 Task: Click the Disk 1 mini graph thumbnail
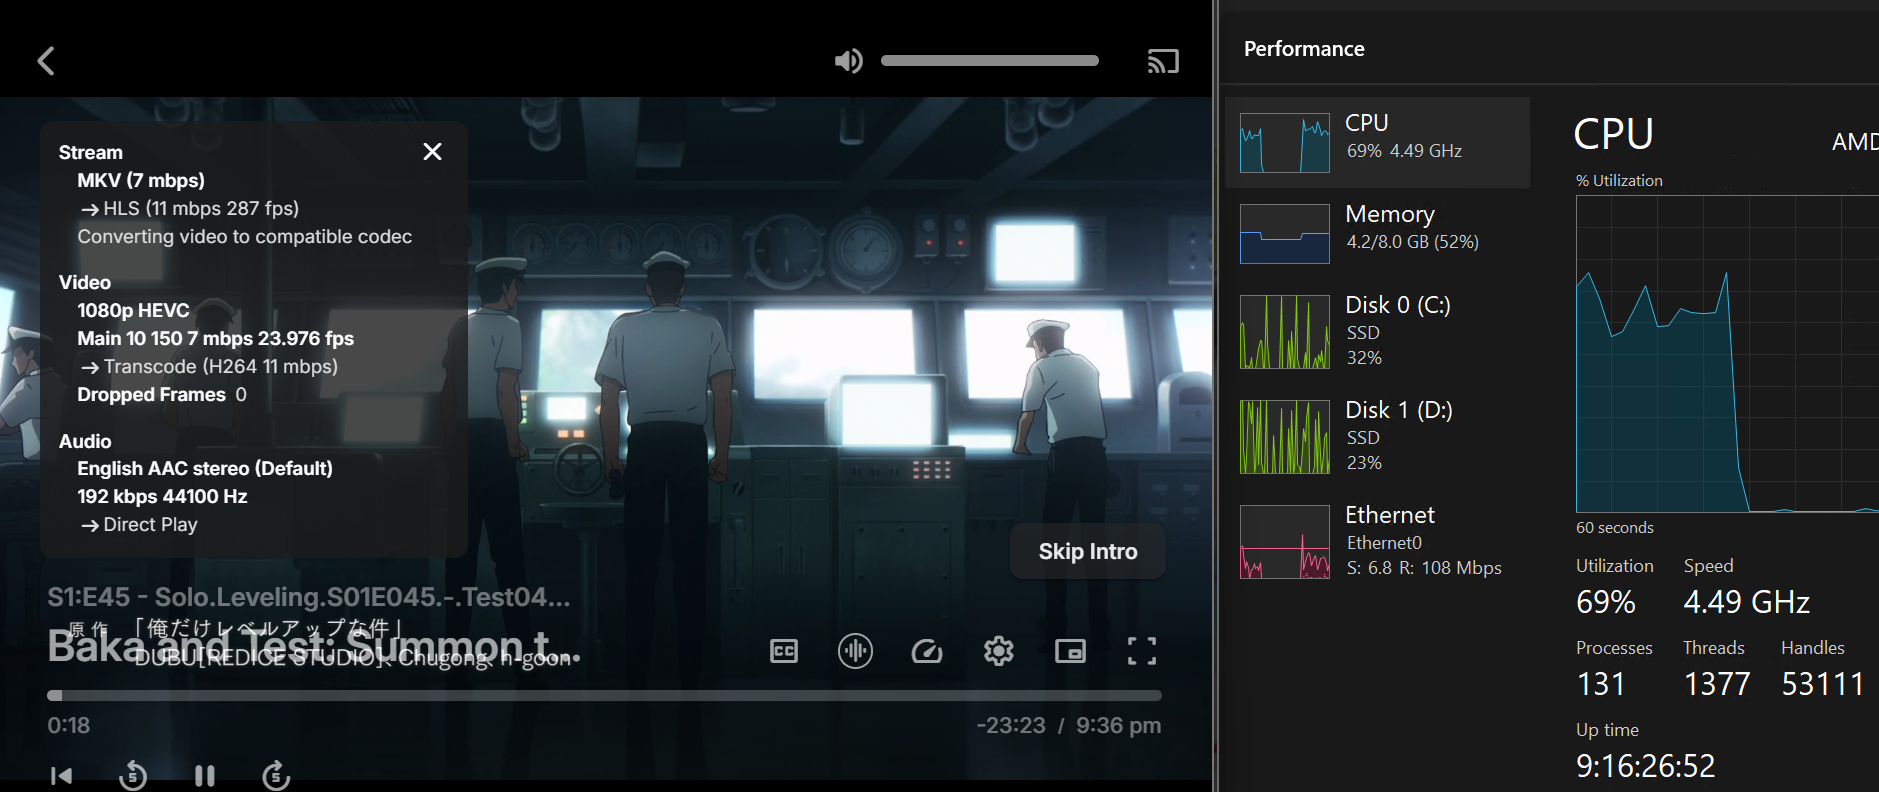click(x=1285, y=437)
